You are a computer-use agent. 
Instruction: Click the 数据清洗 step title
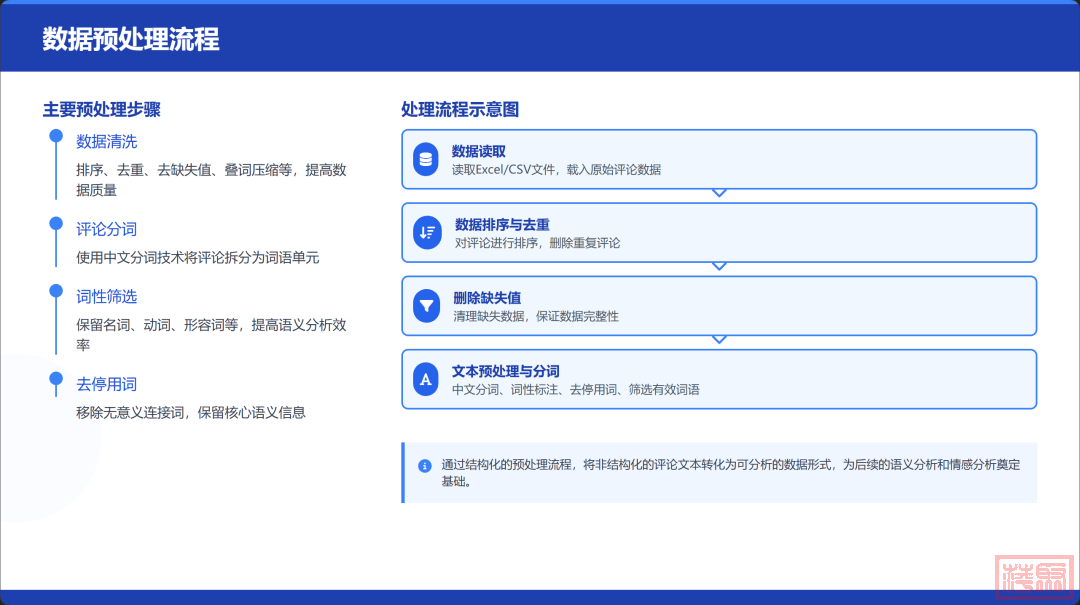(x=107, y=141)
